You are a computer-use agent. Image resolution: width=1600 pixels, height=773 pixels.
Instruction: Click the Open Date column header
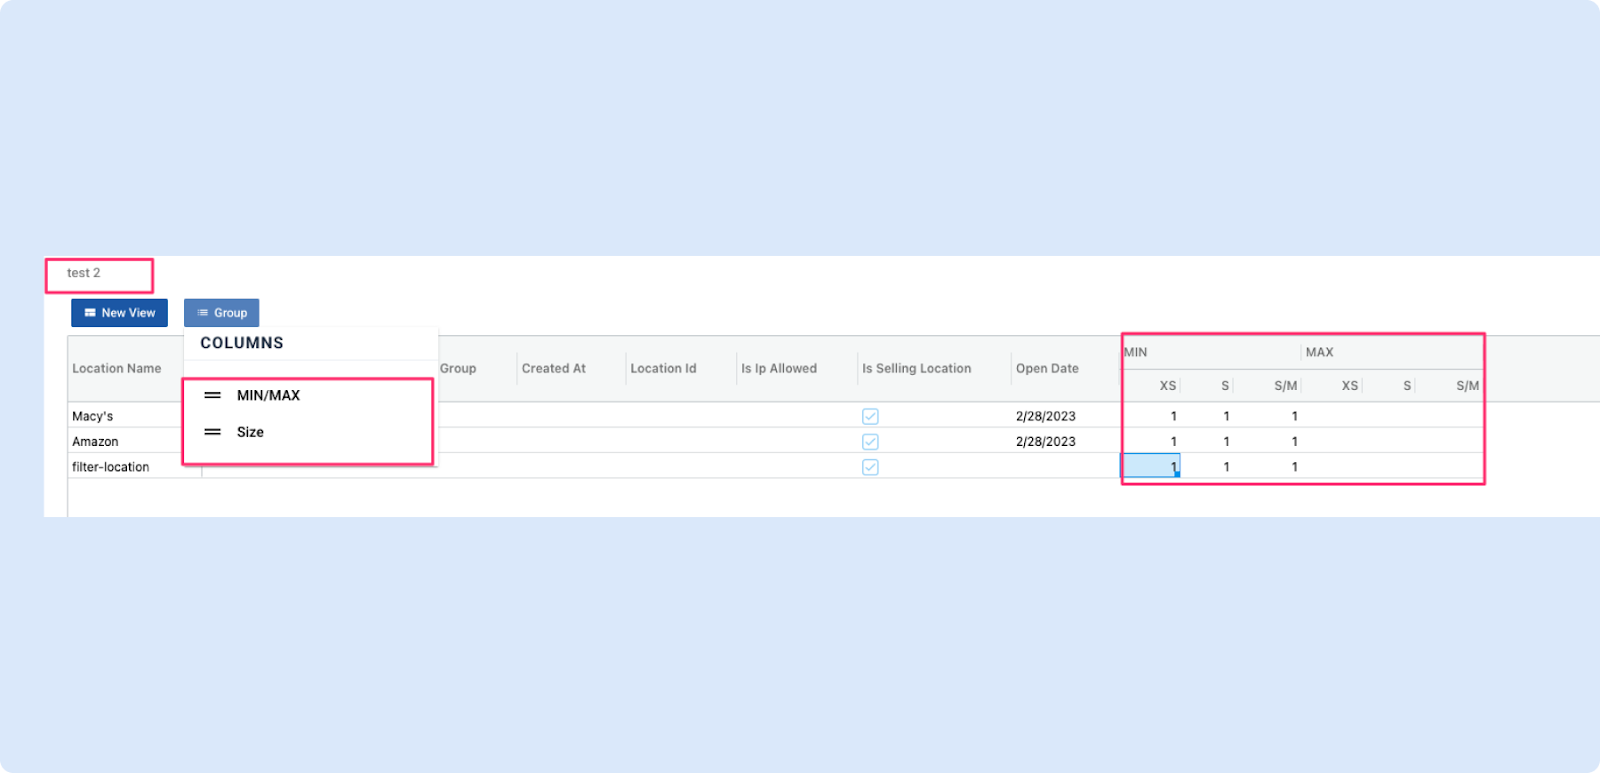coord(1047,369)
